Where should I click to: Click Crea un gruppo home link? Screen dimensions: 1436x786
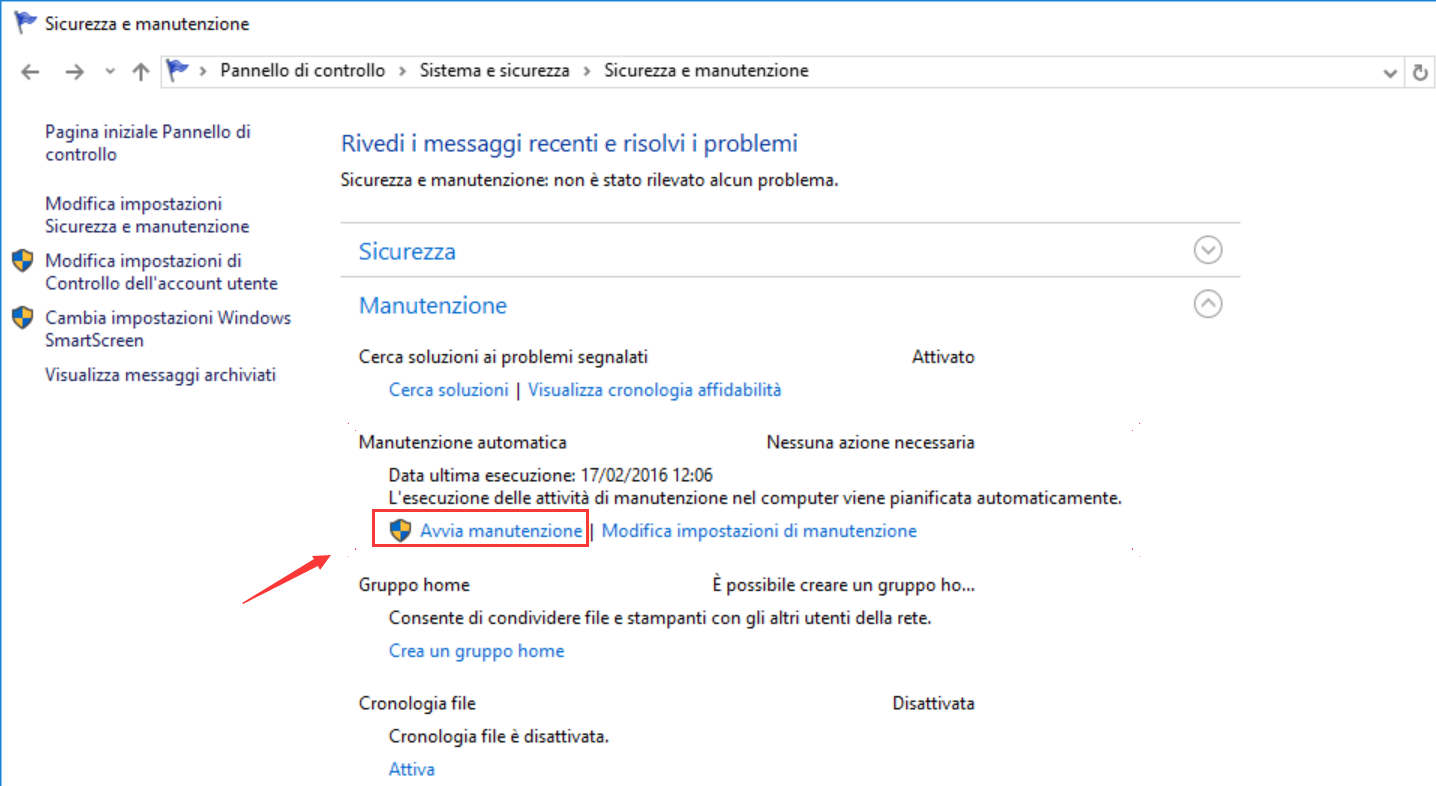click(x=476, y=651)
